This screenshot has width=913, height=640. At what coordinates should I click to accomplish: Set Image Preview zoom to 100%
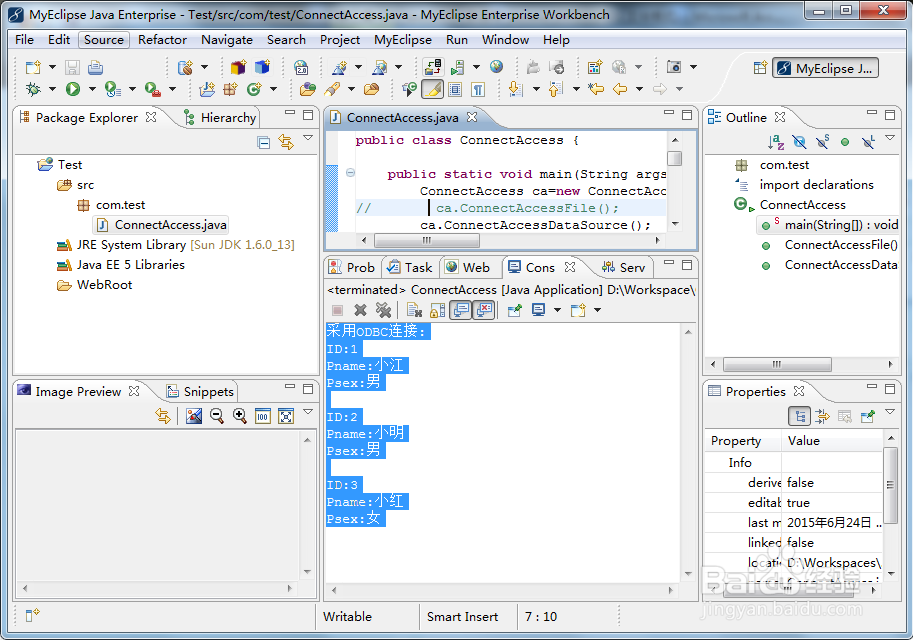pos(262,416)
